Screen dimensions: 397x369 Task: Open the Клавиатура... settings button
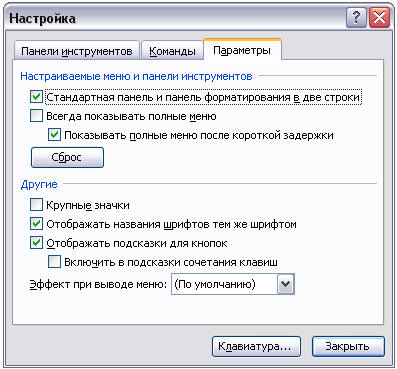pyautogui.click(x=256, y=346)
